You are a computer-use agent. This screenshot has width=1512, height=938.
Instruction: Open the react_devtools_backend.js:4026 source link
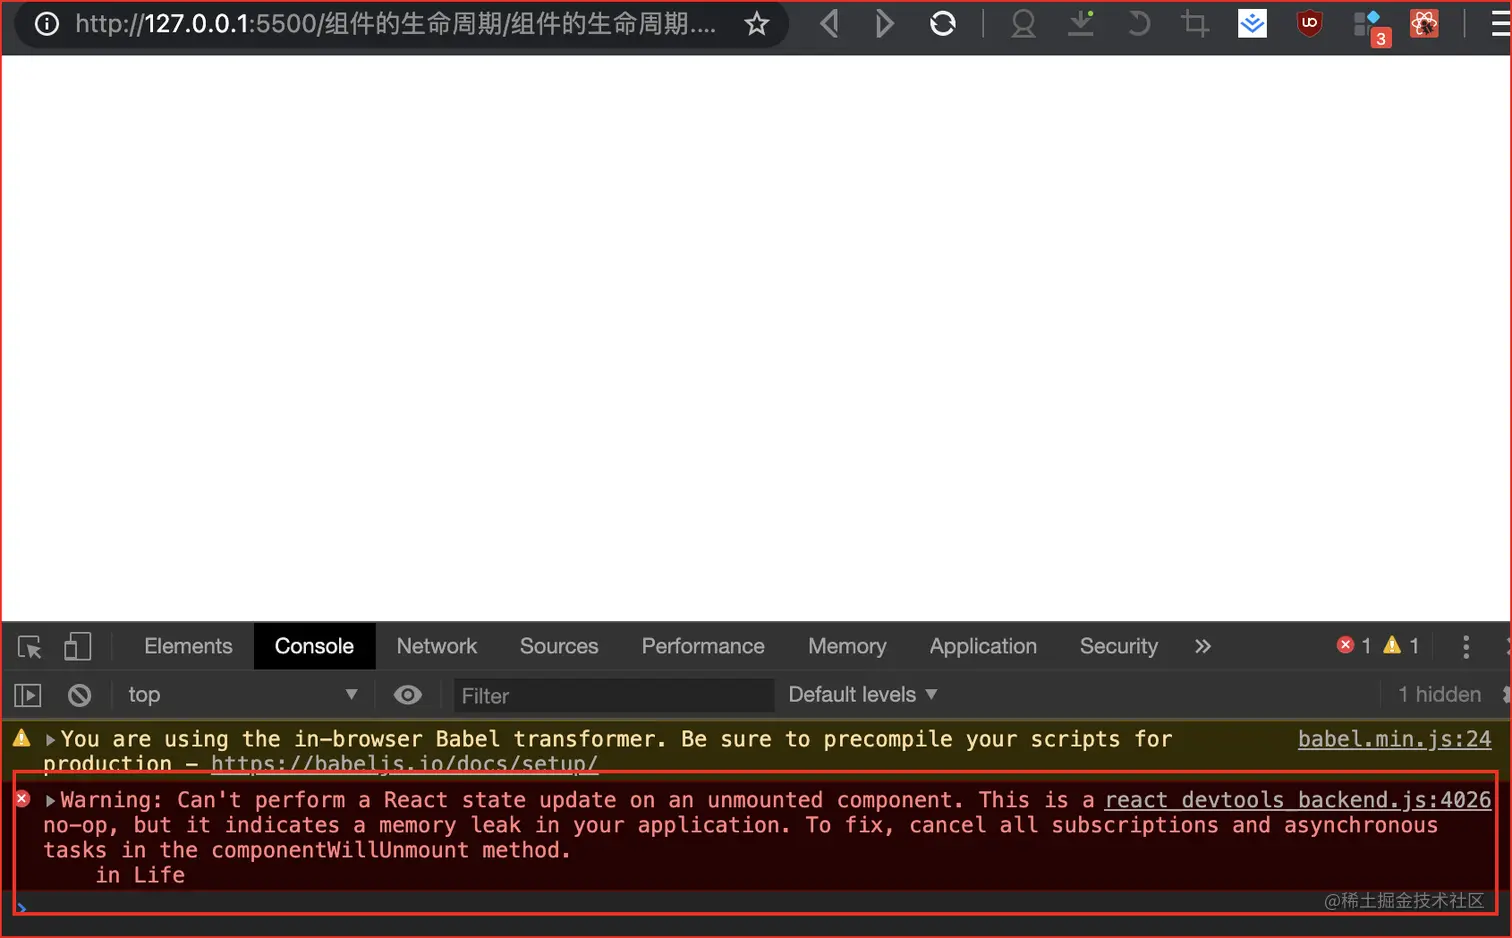[1298, 800]
